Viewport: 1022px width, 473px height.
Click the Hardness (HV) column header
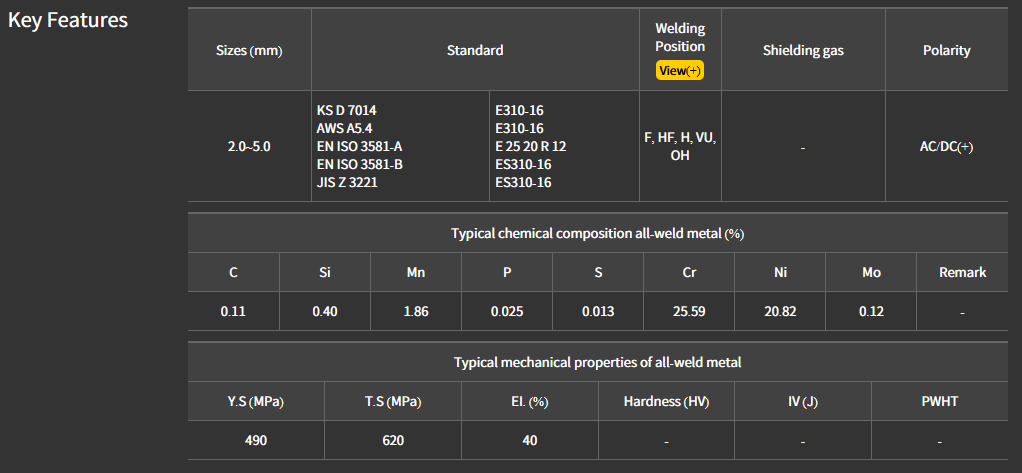pos(666,401)
